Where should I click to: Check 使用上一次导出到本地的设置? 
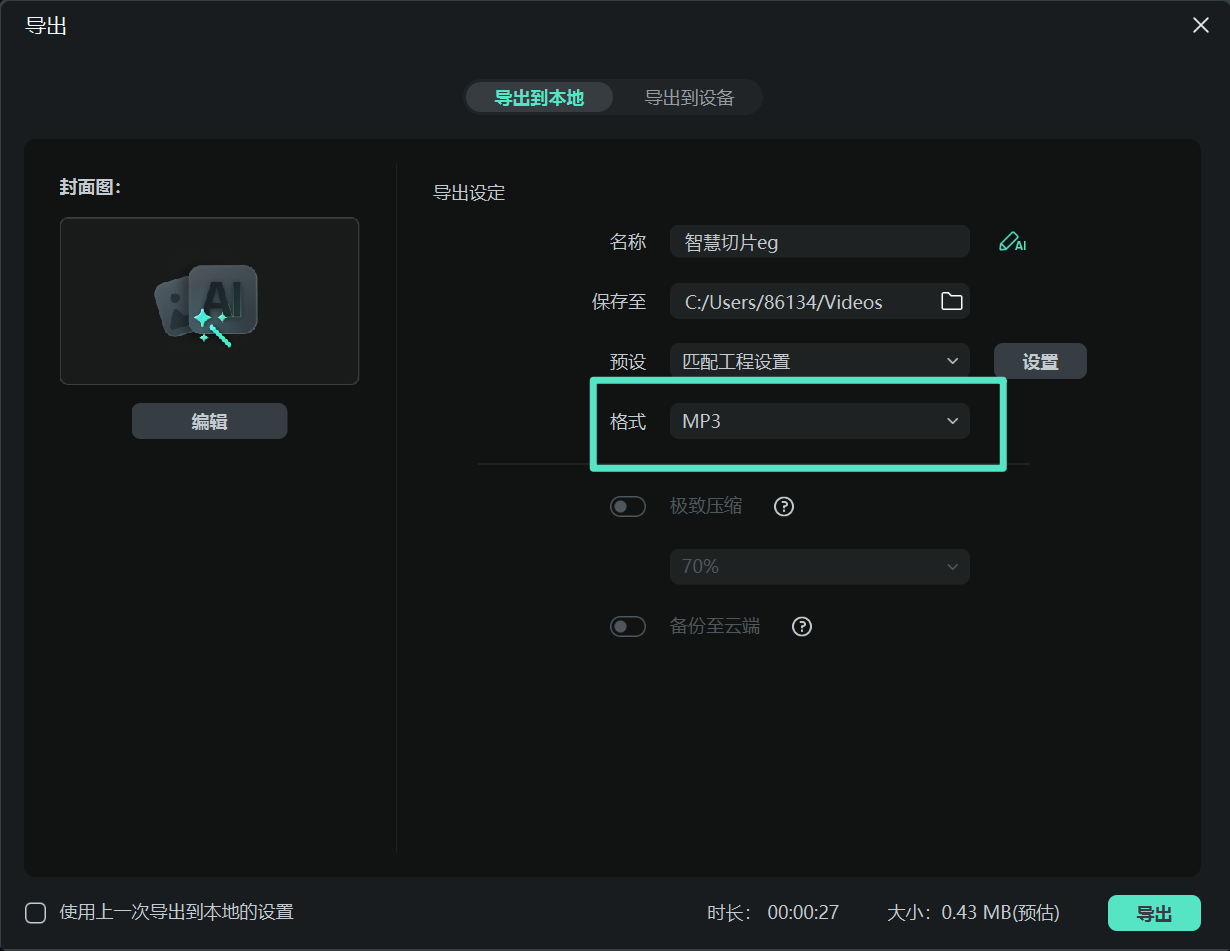[35, 913]
